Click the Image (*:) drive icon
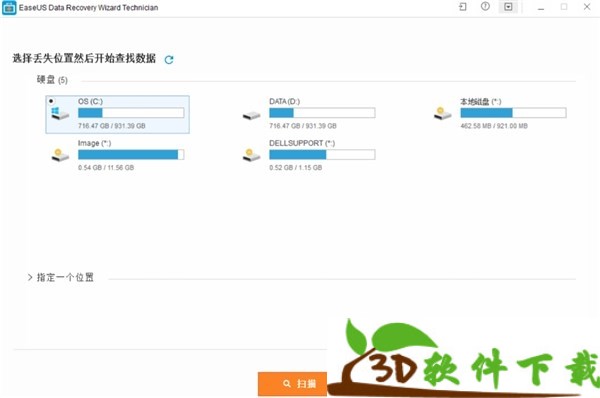The height and width of the screenshot is (398, 600). tap(60, 155)
